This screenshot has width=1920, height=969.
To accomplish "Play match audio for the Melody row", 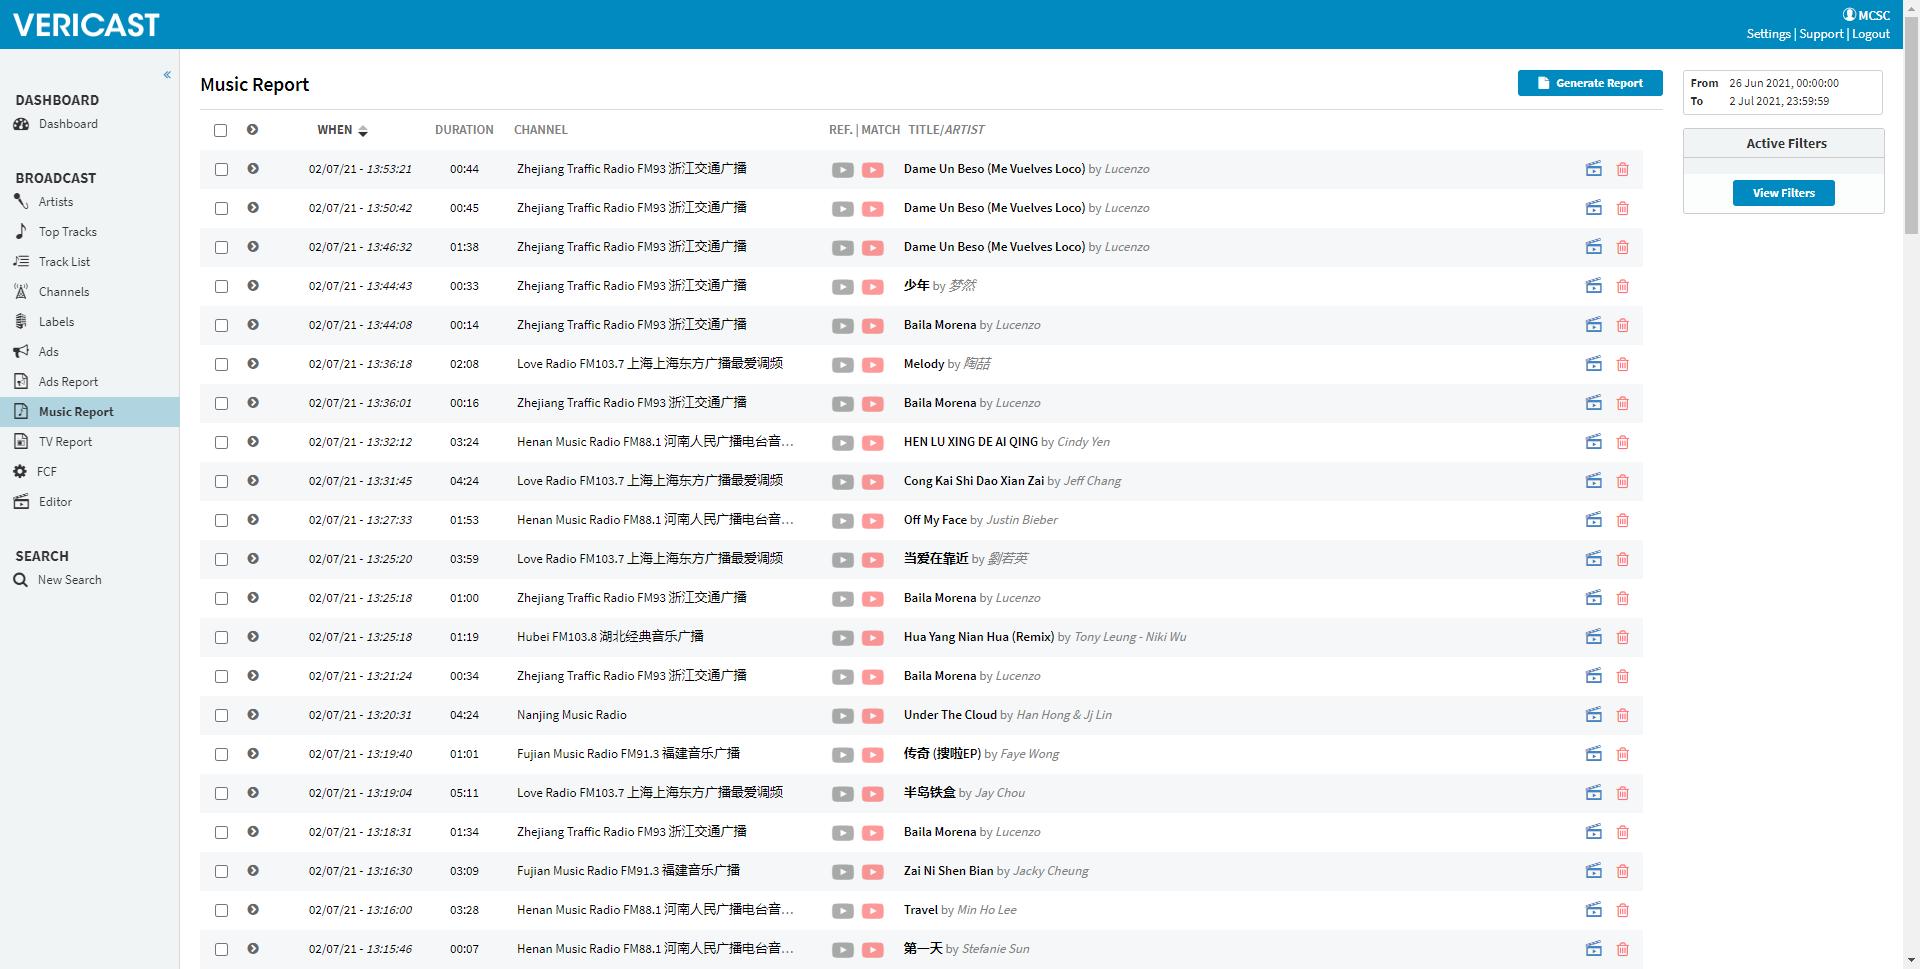I will coord(873,365).
